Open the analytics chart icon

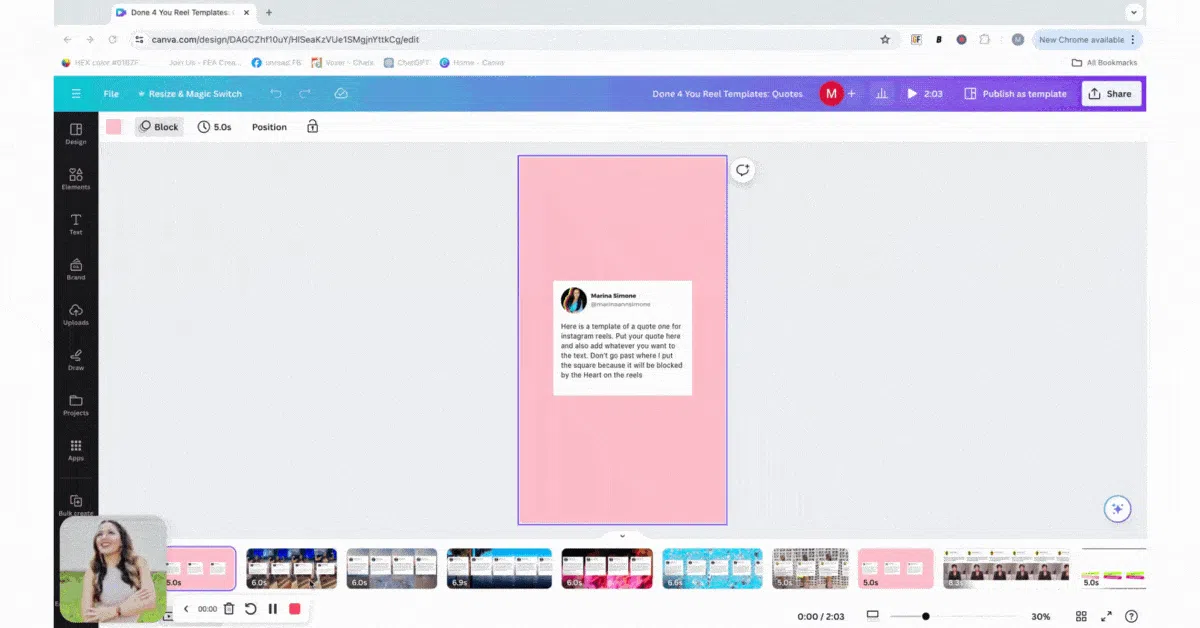(882, 94)
